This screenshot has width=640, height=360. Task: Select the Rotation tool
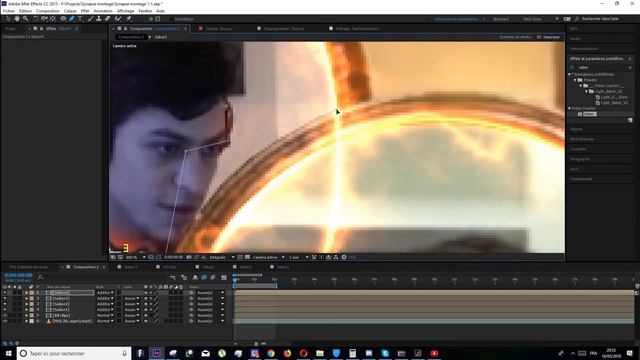point(36,19)
